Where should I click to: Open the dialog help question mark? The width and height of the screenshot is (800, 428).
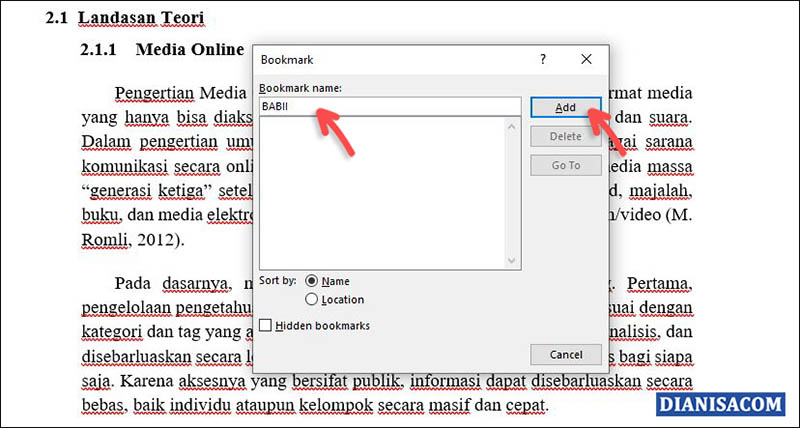[543, 59]
